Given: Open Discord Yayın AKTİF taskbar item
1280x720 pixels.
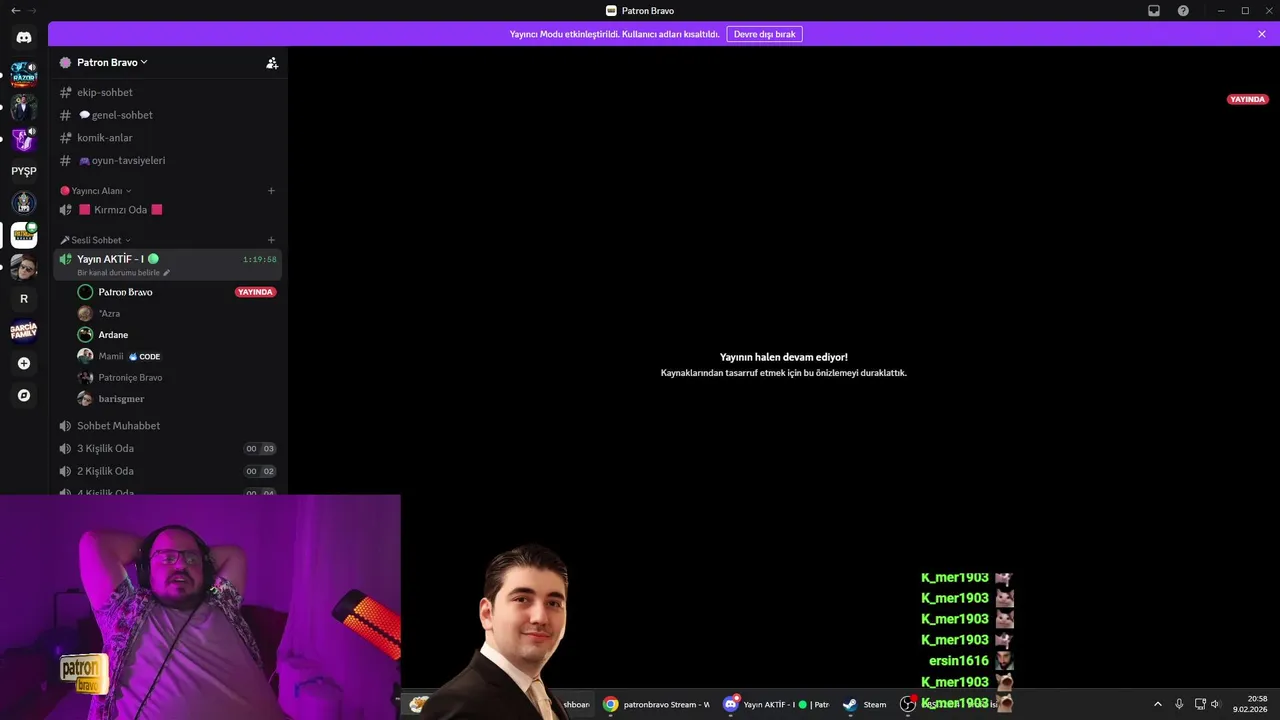Looking at the screenshot, I should coord(777,704).
